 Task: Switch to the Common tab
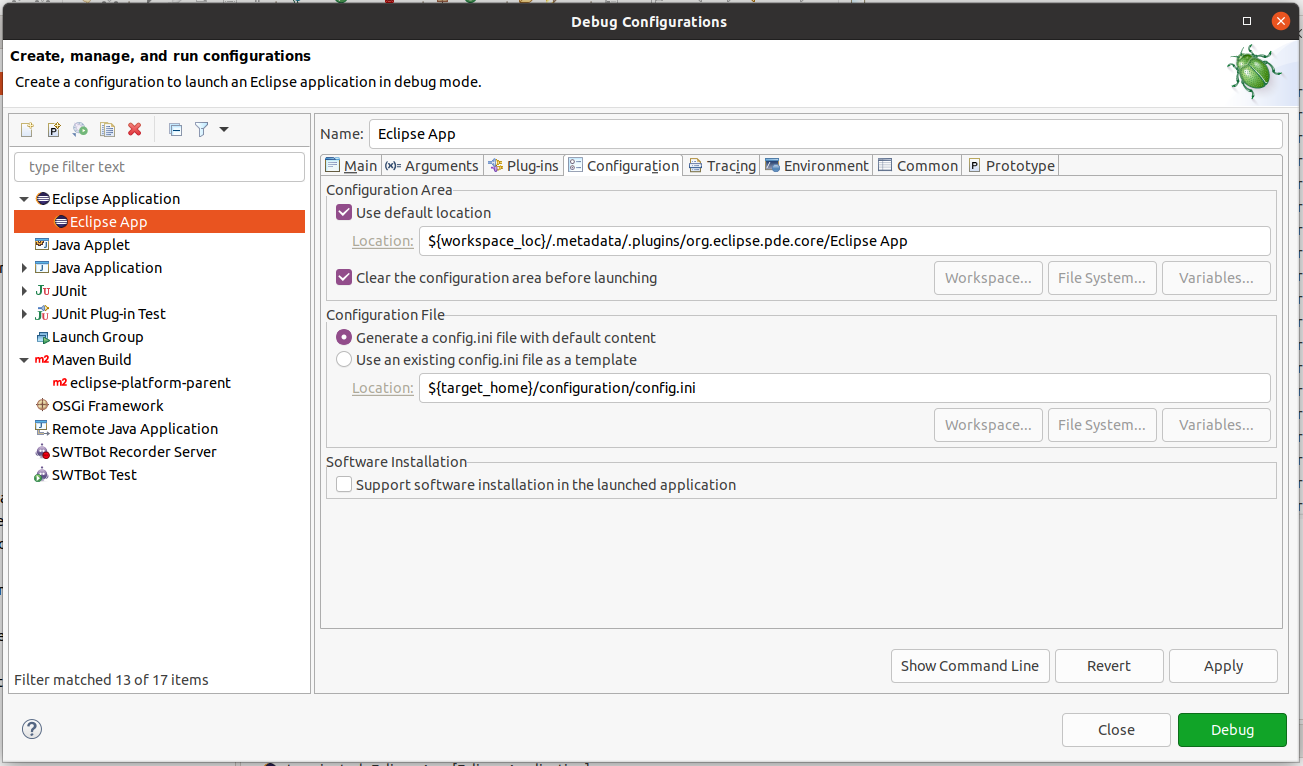point(917,166)
